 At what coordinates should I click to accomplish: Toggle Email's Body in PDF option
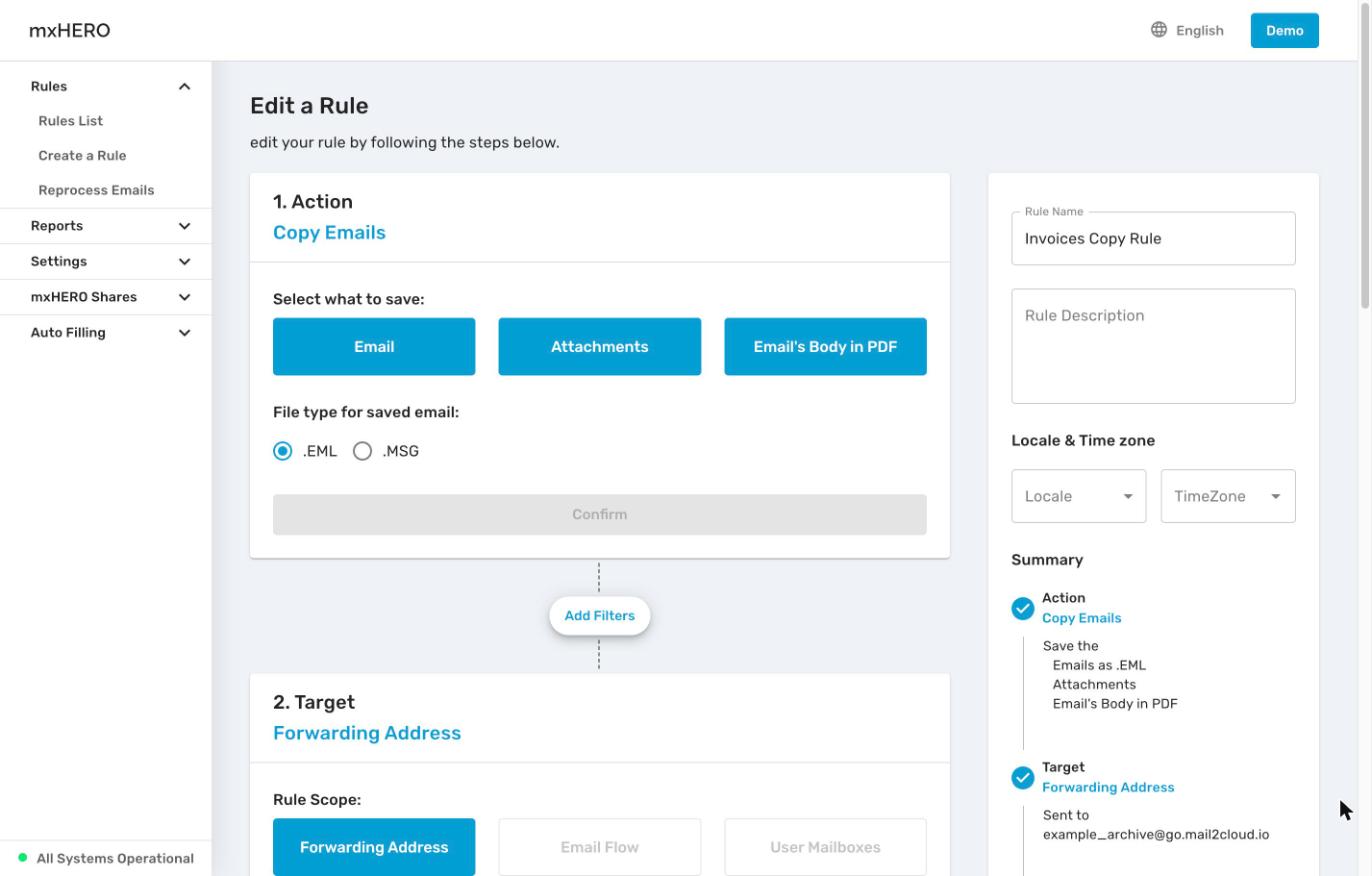tap(825, 347)
